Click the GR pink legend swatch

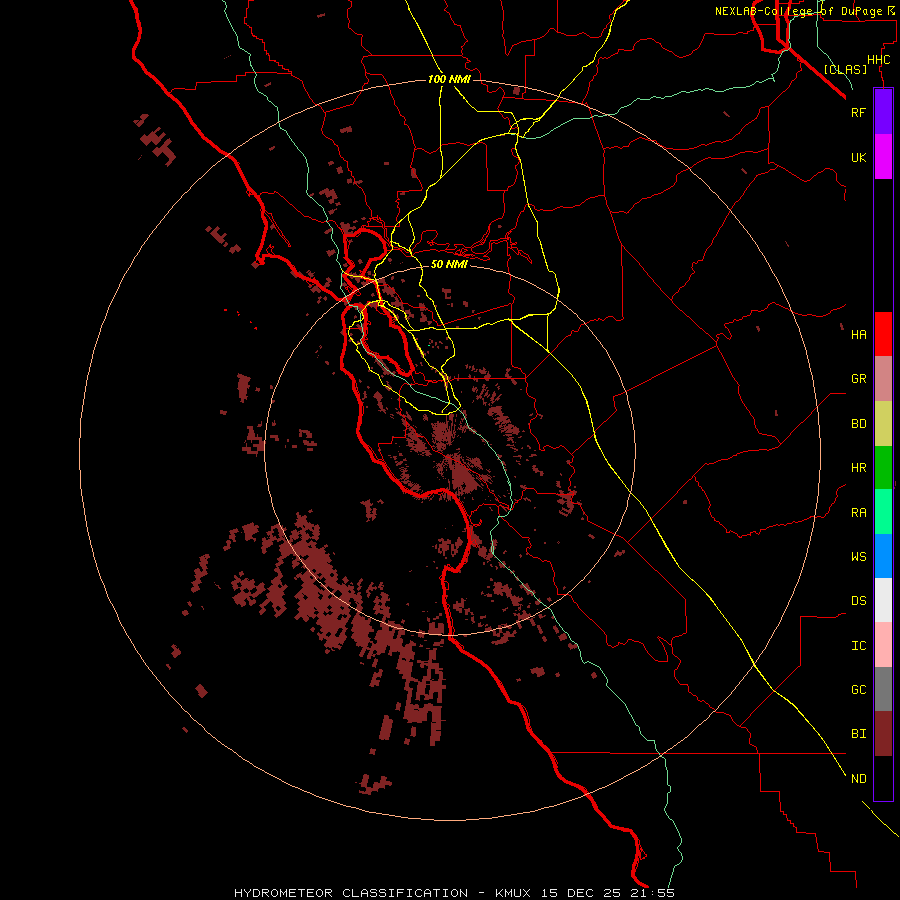[x=883, y=379]
